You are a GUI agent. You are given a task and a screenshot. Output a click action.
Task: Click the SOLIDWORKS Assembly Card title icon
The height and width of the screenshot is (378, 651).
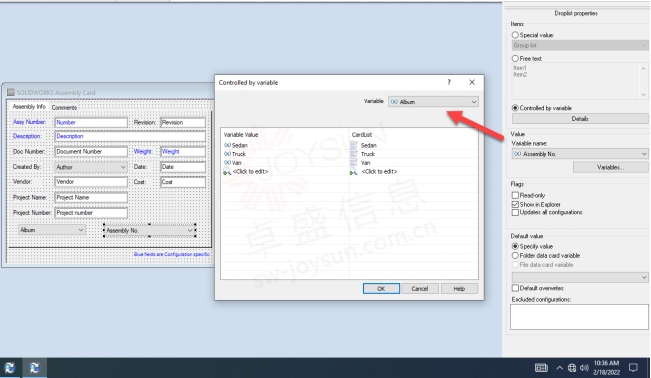pyautogui.click(x=11, y=92)
